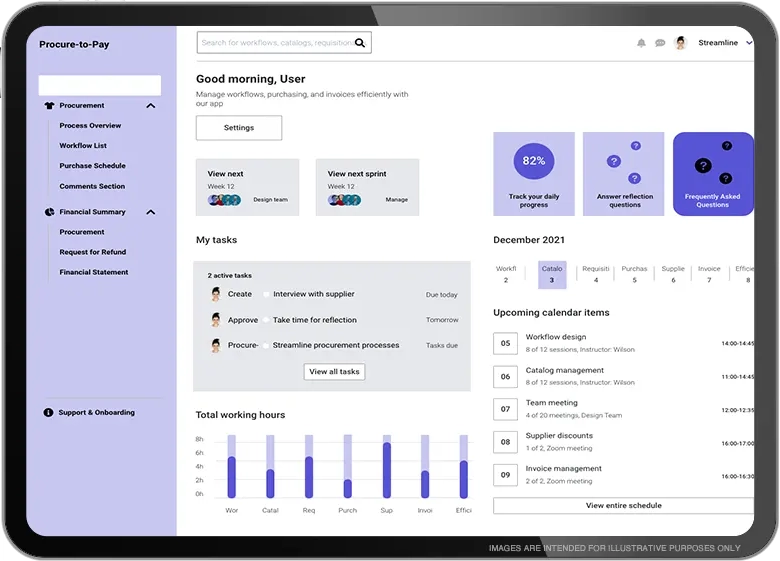This screenshot has height=561, width=780.
Task: Open Workflow List in sidebar
Action: [83, 146]
